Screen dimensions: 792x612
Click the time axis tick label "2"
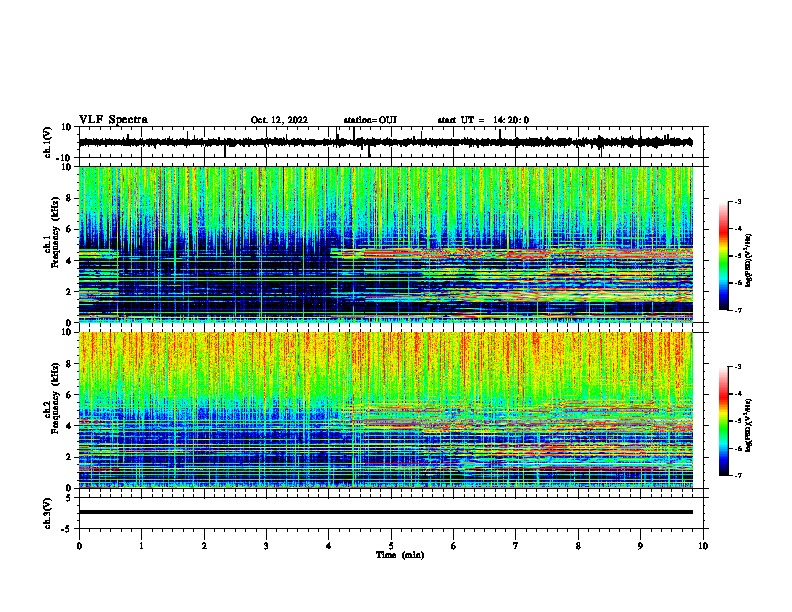[204, 546]
